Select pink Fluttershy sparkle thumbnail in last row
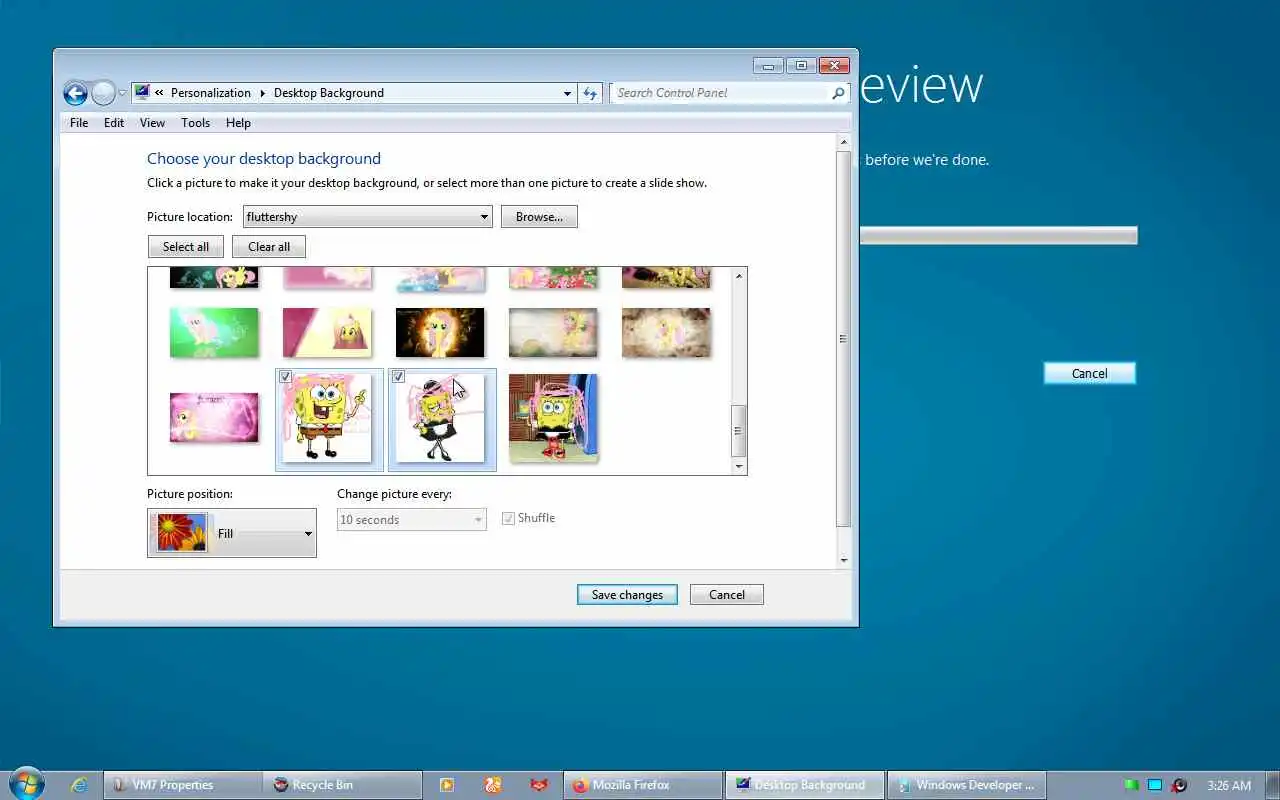The width and height of the screenshot is (1280, 800). click(214, 417)
